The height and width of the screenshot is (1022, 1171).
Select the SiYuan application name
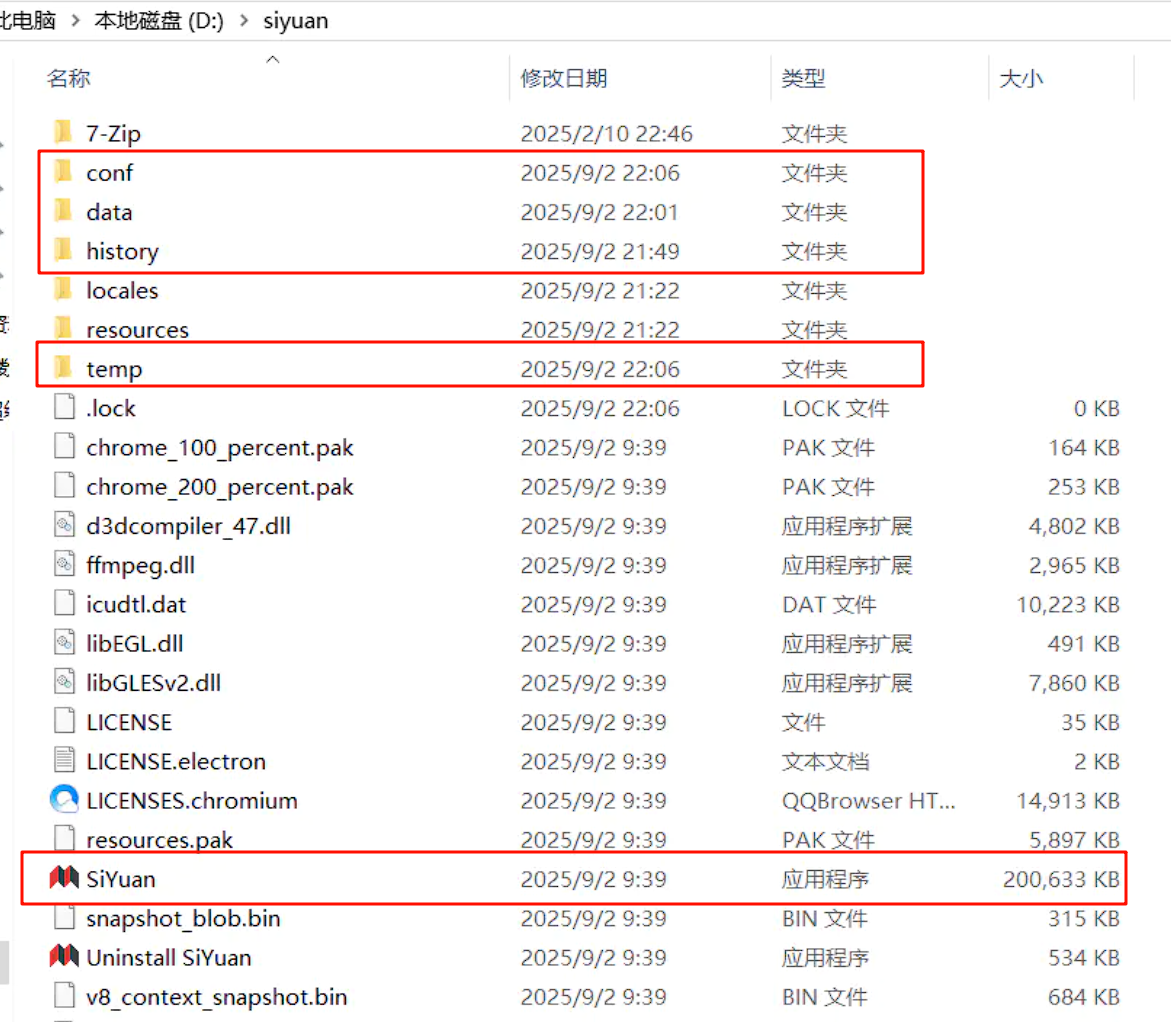(121, 879)
